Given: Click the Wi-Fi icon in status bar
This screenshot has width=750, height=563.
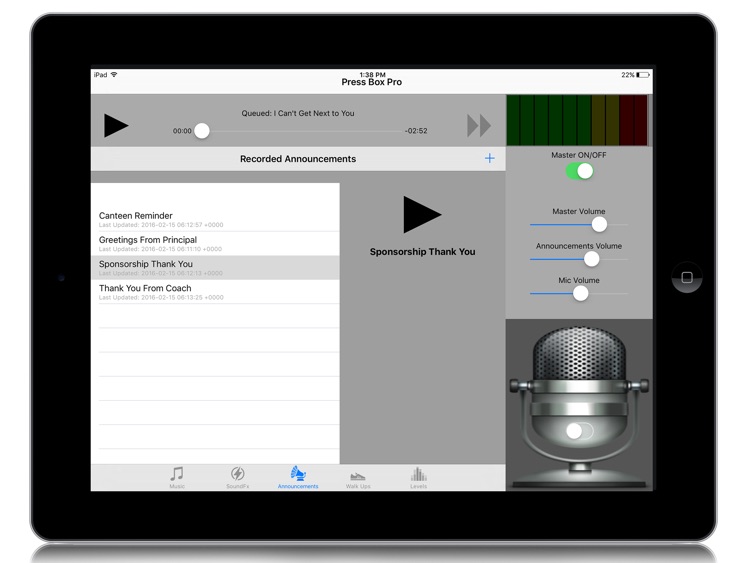Looking at the screenshot, I should pos(114,75).
